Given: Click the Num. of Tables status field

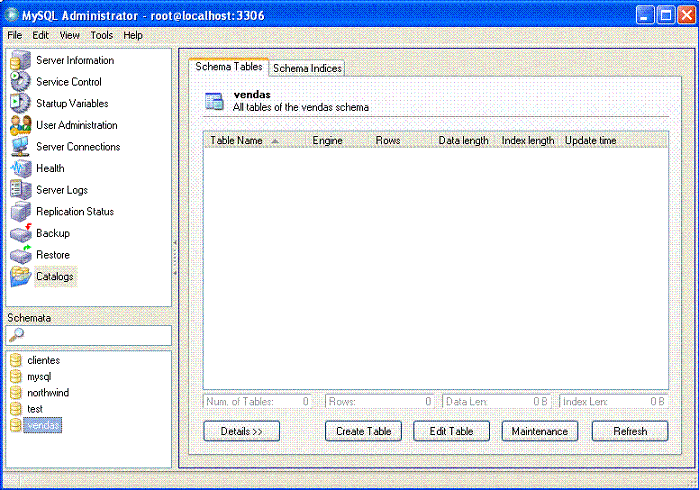Looking at the screenshot, I should [258, 401].
